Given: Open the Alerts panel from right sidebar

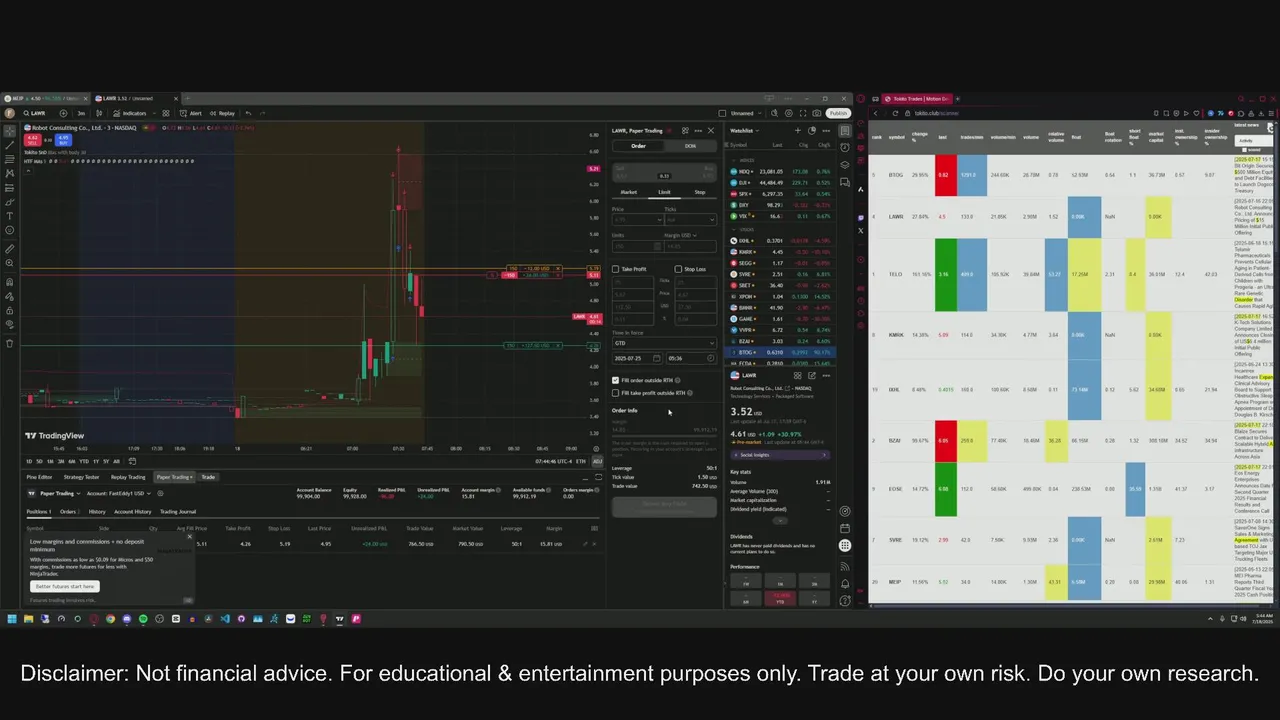Looking at the screenshot, I should point(845,148).
